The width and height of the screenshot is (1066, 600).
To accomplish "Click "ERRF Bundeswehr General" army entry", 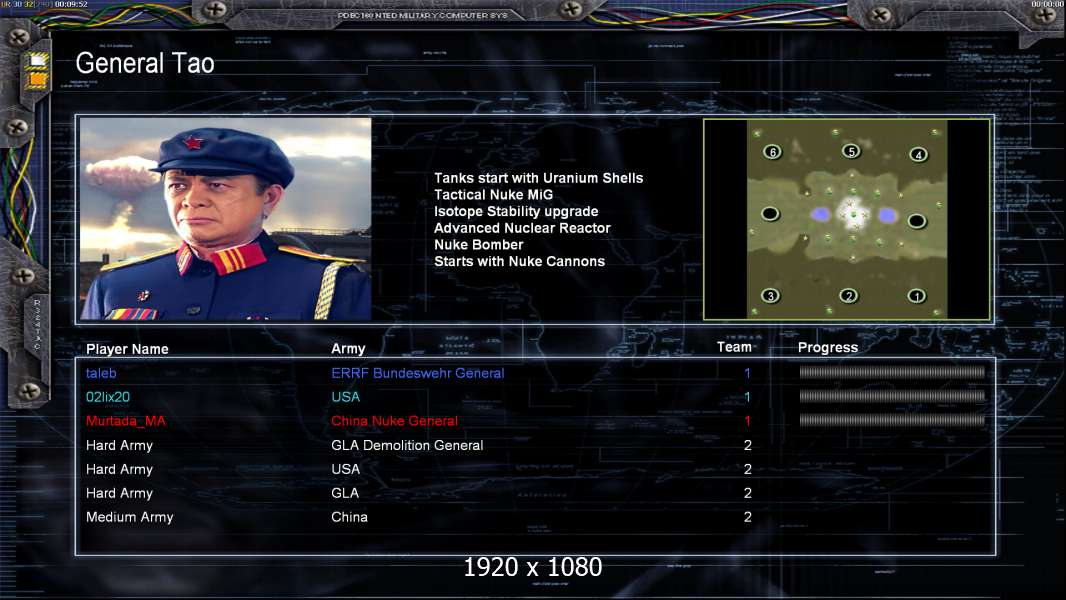I will point(417,373).
